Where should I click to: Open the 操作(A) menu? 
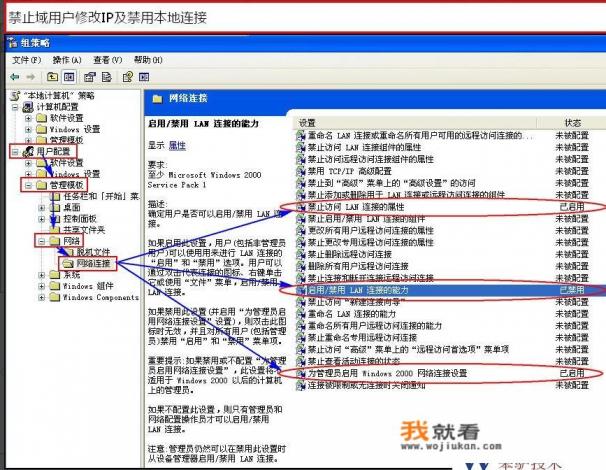[x=67, y=60]
